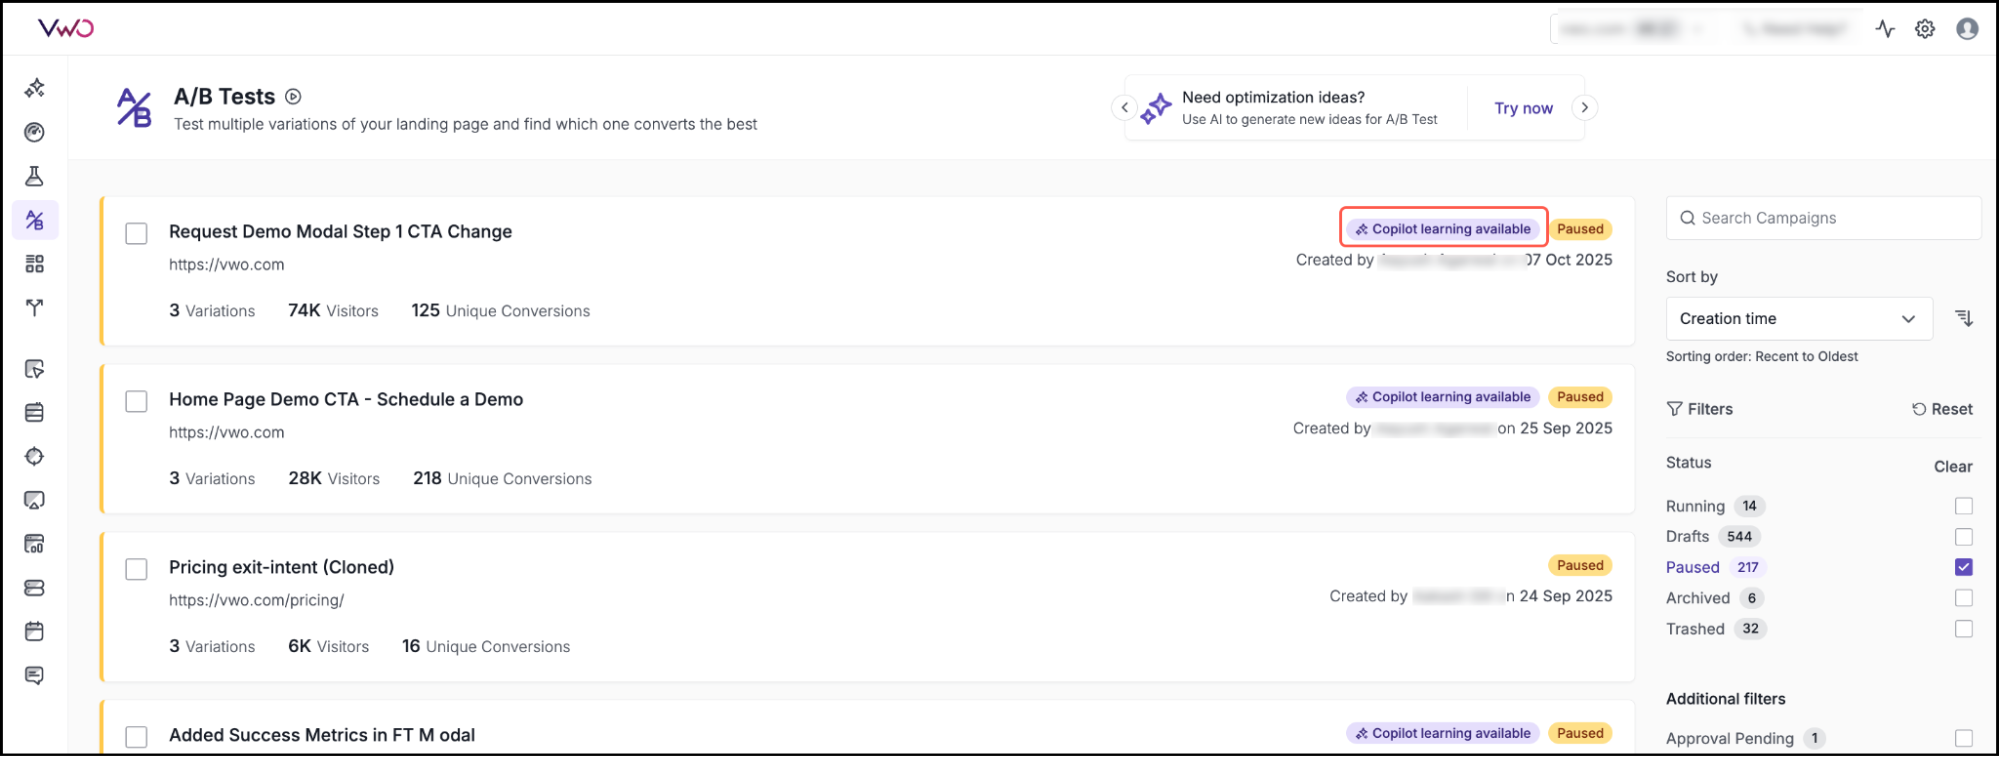This screenshot has width=1999, height=757.
Task: Click the play video icon beside A/B Tests
Action: [293, 97]
